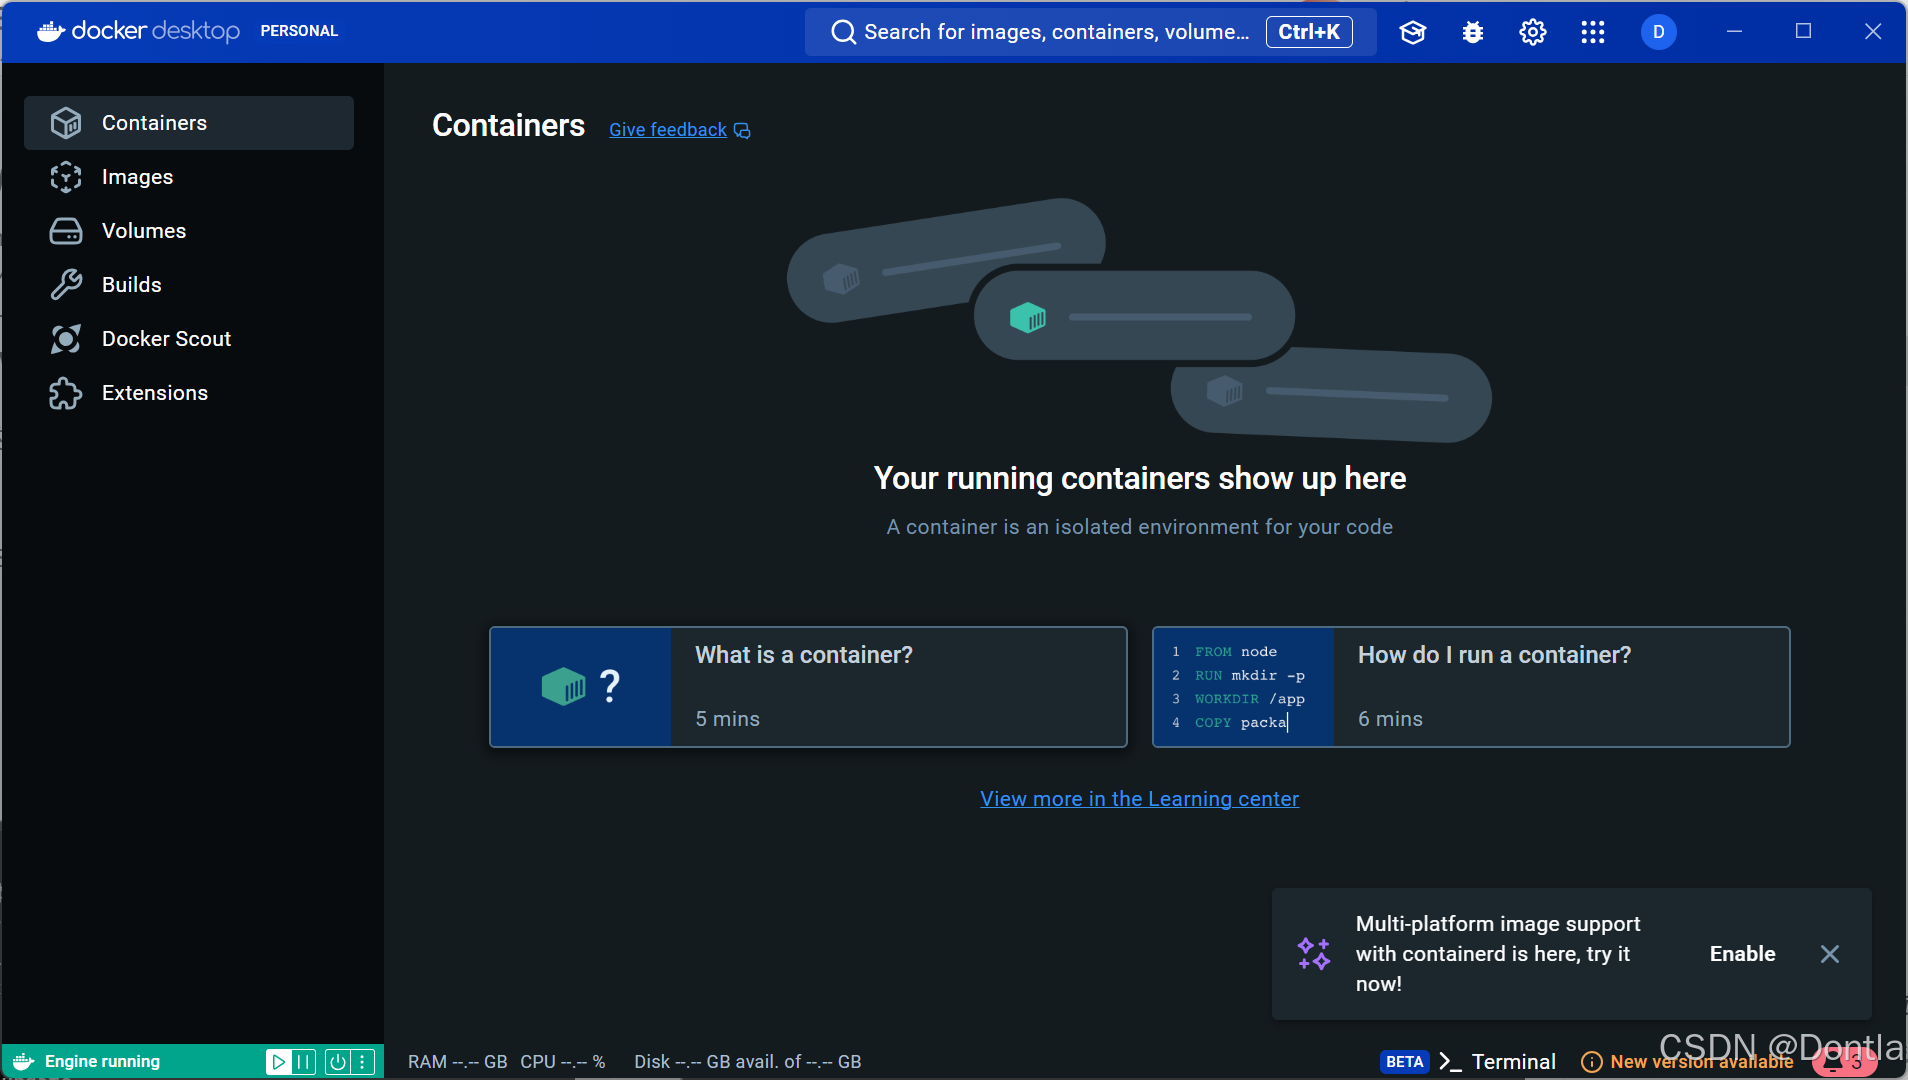Click the sparkle icon in the notification
This screenshot has height=1080, width=1908.
coord(1314,954)
